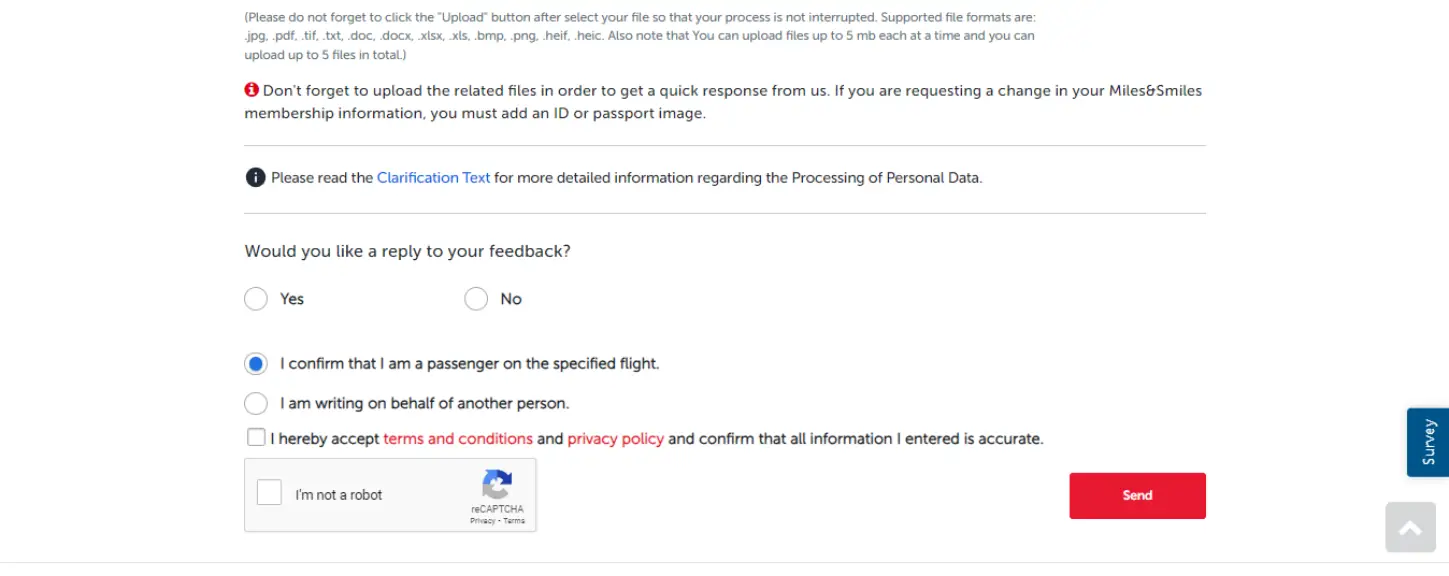Open the Clarification Text link

click(433, 178)
